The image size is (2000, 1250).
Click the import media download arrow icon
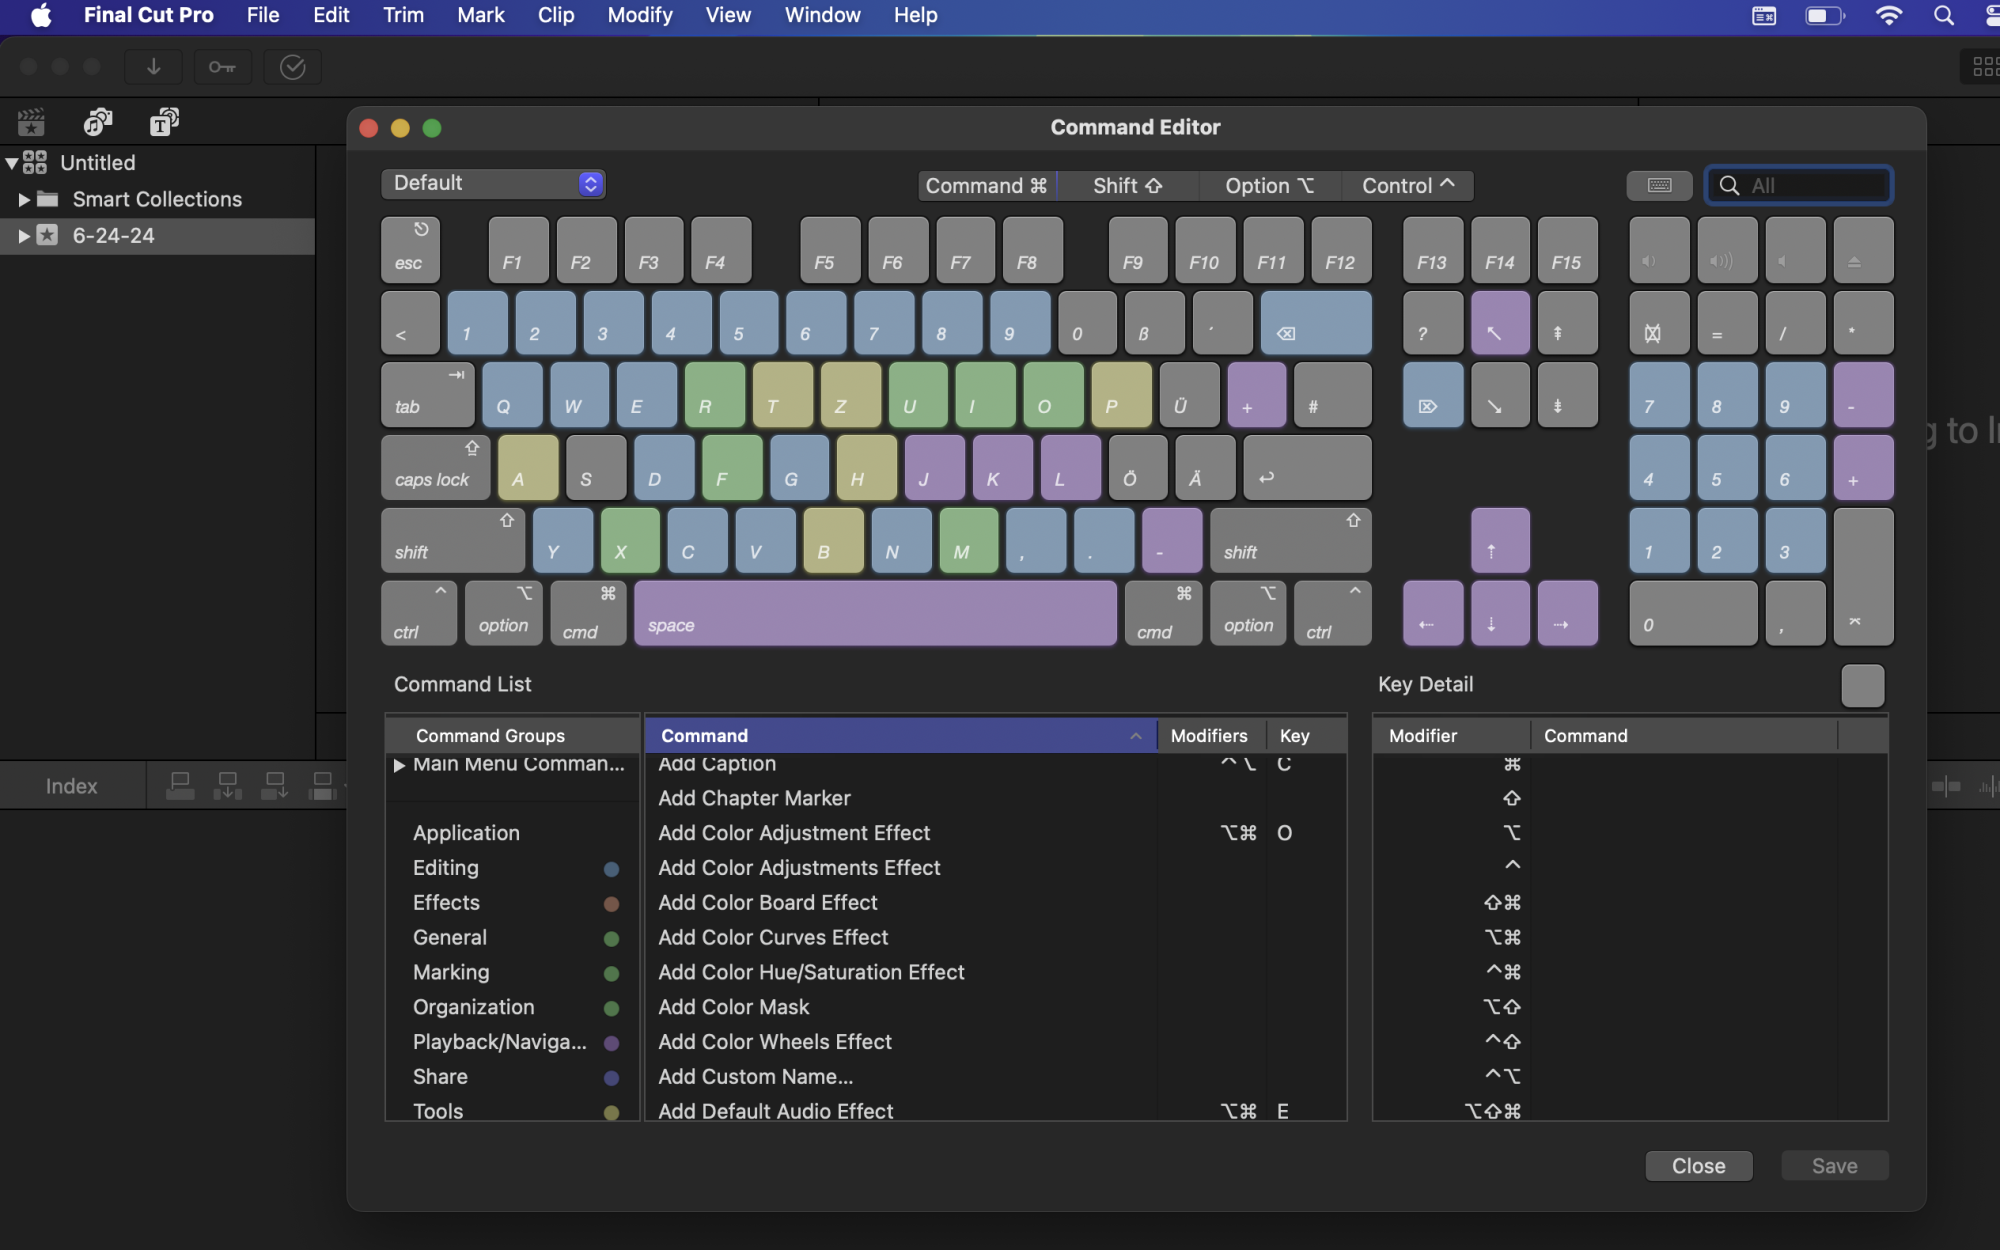tap(153, 67)
